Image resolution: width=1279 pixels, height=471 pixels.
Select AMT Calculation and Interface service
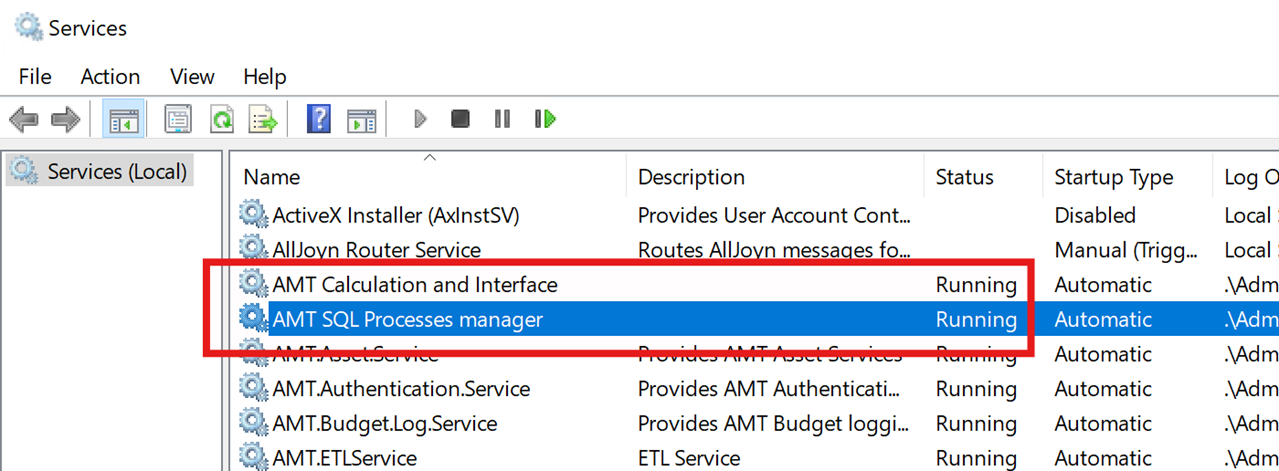[x=415, y=284]
